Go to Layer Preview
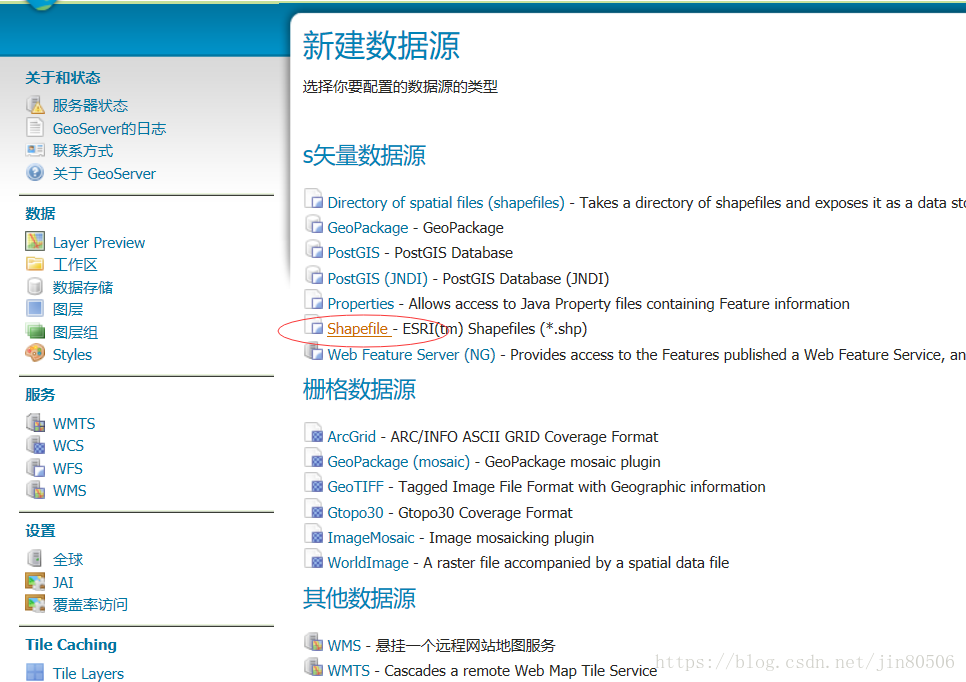 coord(99,243)
